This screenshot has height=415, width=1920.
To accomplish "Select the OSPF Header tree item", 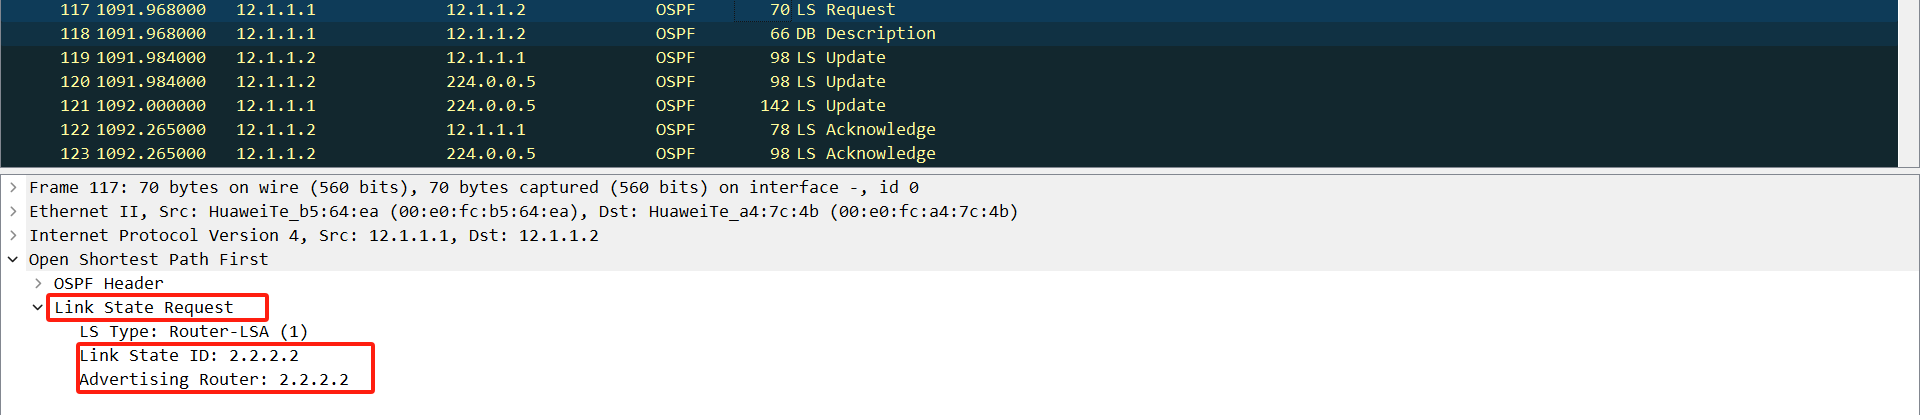I will point(108,283).
